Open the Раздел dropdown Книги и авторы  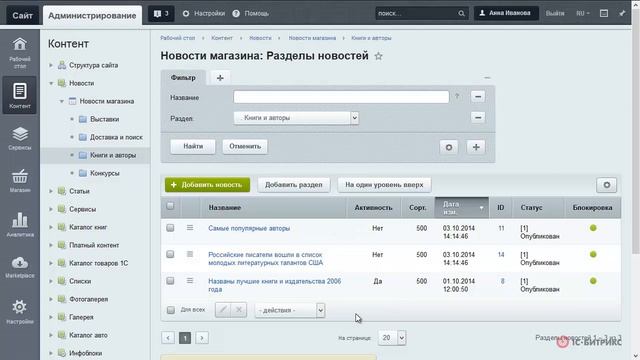pos(296,118)
